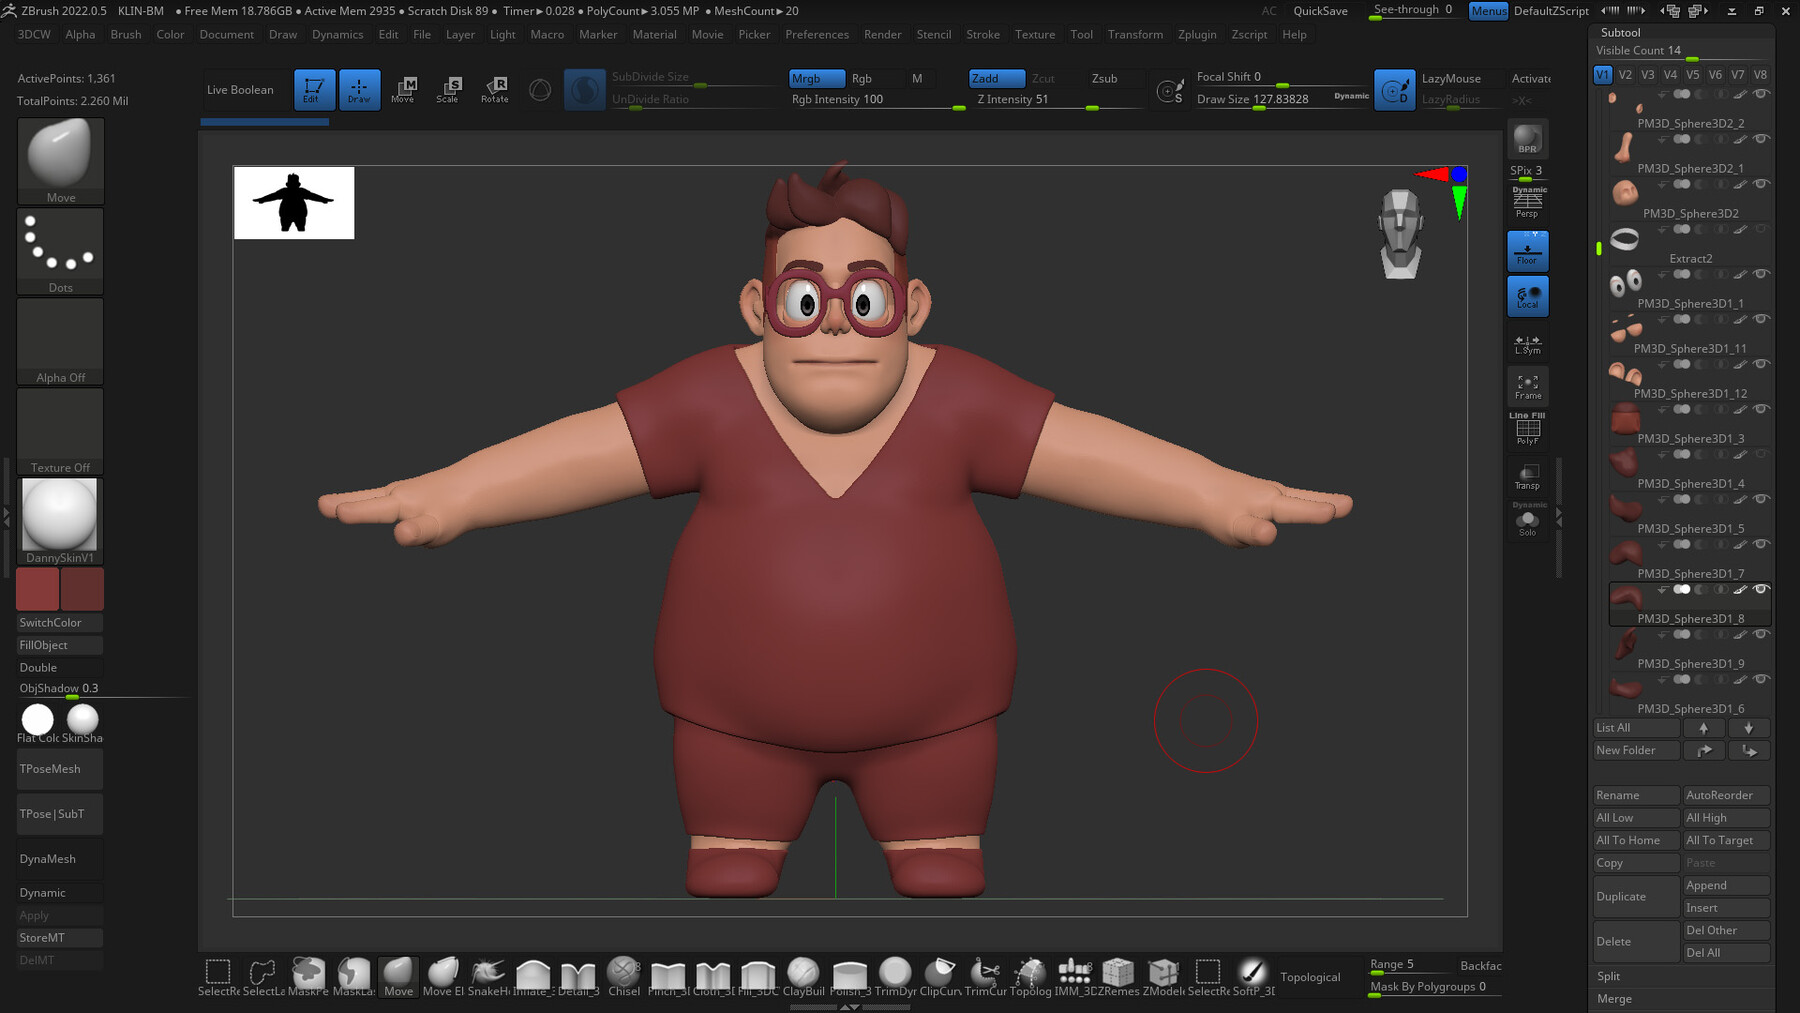This screenshot has height=1013, width=1800.
Task: Toggle the Zadd sculpt mode
Action: pos(996,78)
